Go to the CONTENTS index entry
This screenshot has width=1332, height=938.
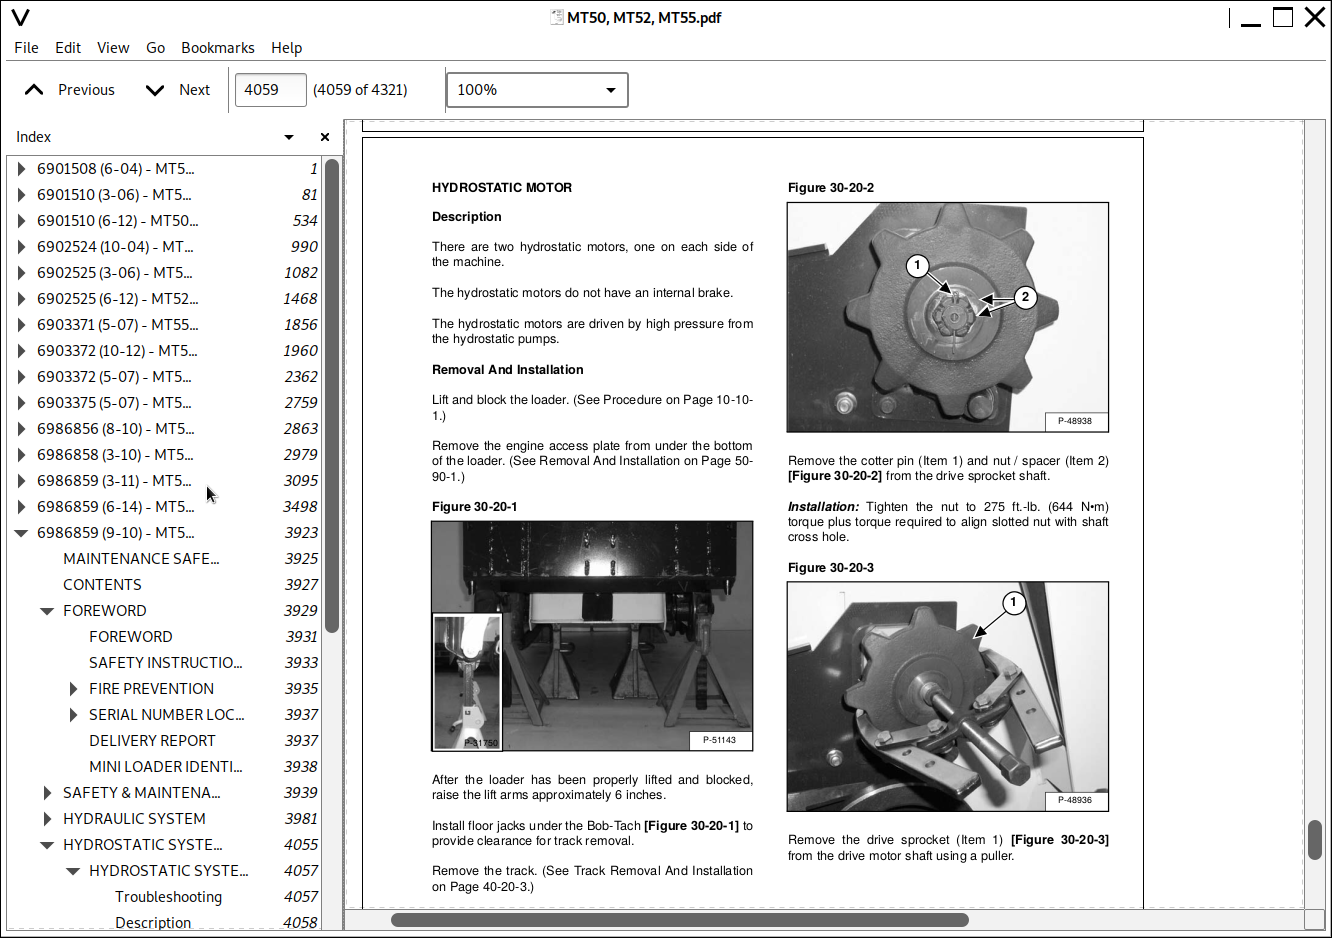(102, 585)
